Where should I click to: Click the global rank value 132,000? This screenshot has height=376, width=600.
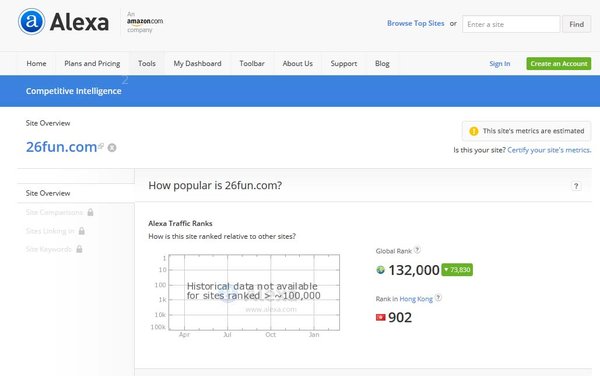[x=414, y=270]
